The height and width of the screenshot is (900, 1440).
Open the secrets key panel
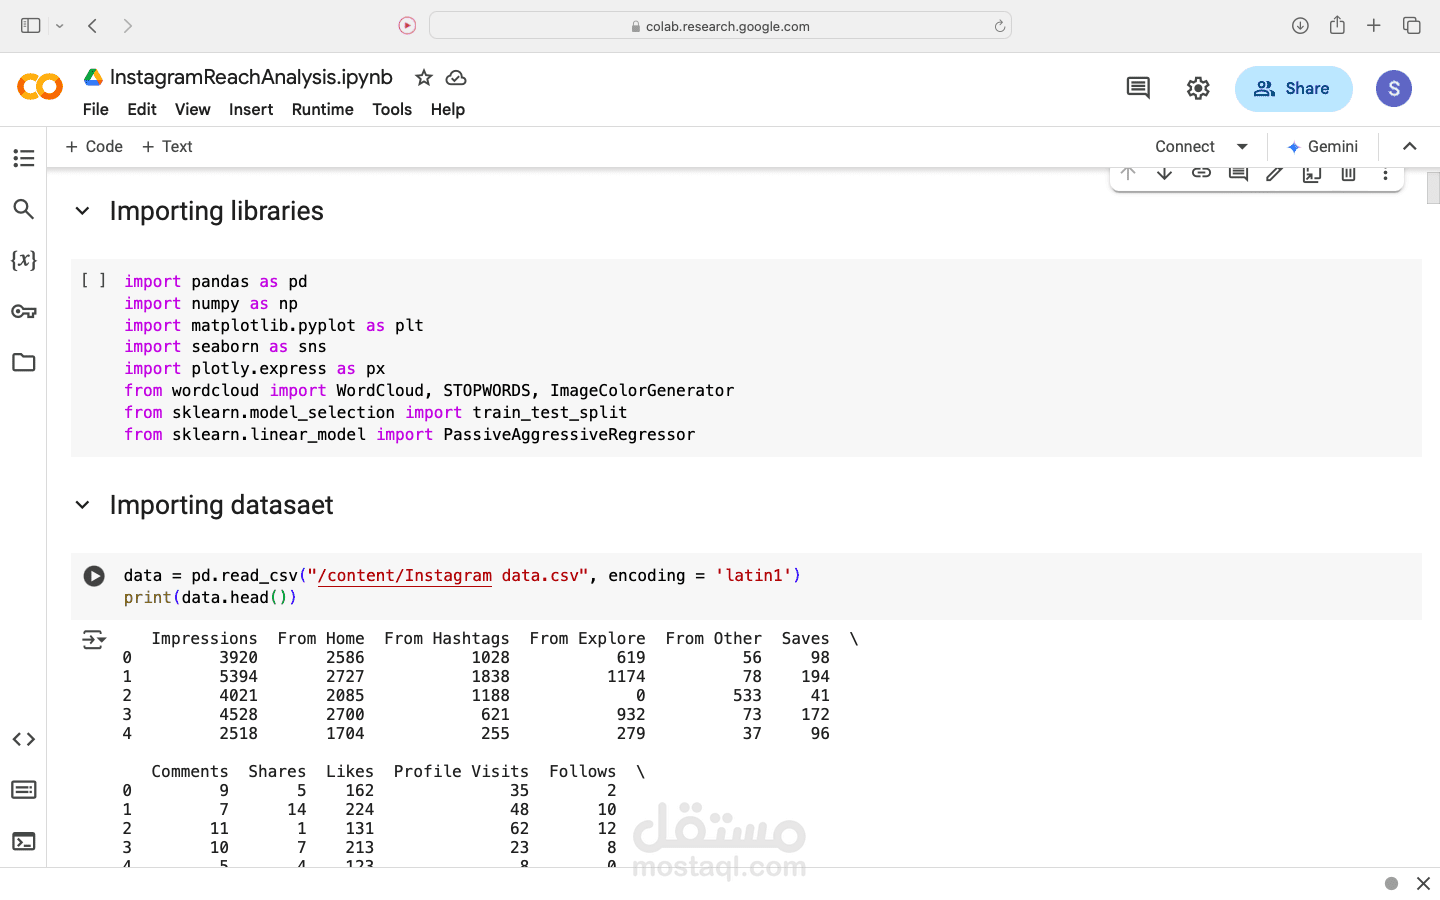[x=24, y=312]
